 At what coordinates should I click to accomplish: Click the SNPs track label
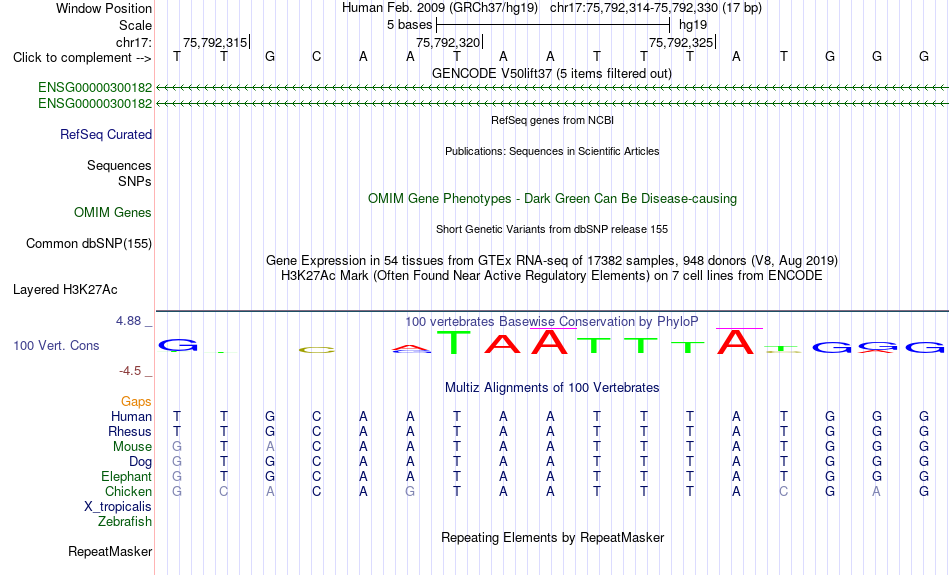pos(135,181)
